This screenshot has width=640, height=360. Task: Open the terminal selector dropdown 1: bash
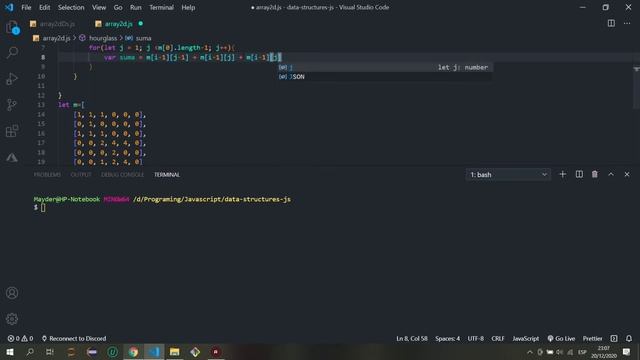click(508, 174)
